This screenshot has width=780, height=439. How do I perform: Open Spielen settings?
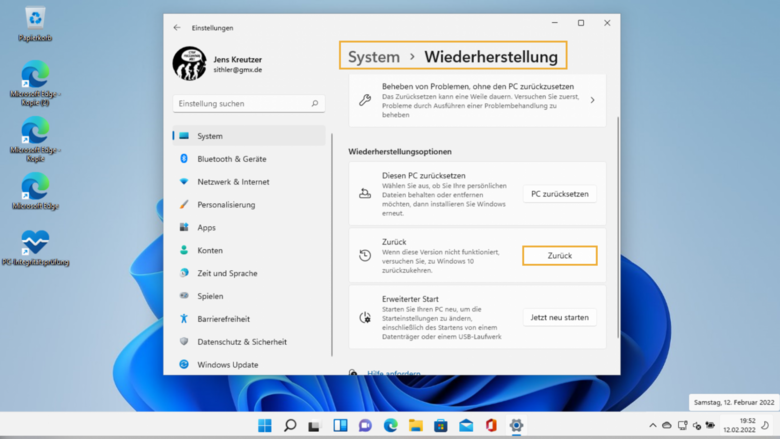pos(249,296)
